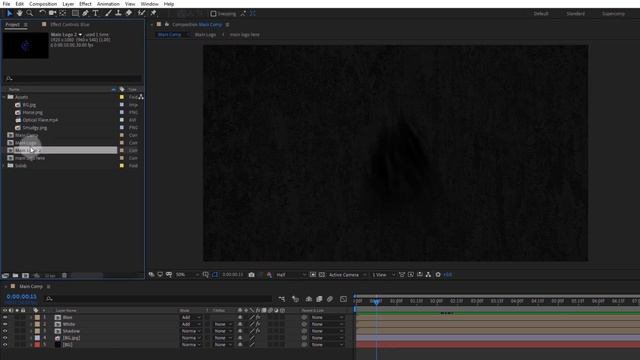This screenshot has height=360, width=640.
Task: Click the timeline playhead current time indicator
Action: pyautogui.click(x=376, y=302)
